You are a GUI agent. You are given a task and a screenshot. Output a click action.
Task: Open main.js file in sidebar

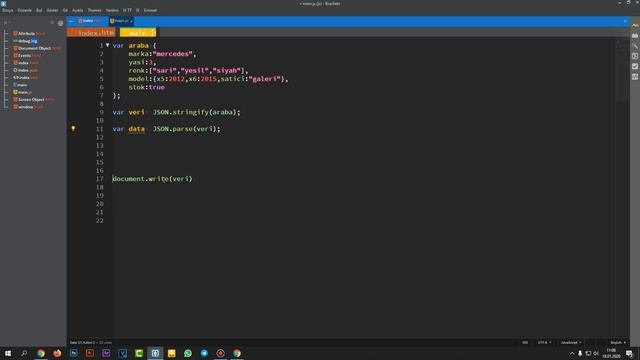(22, 92)
